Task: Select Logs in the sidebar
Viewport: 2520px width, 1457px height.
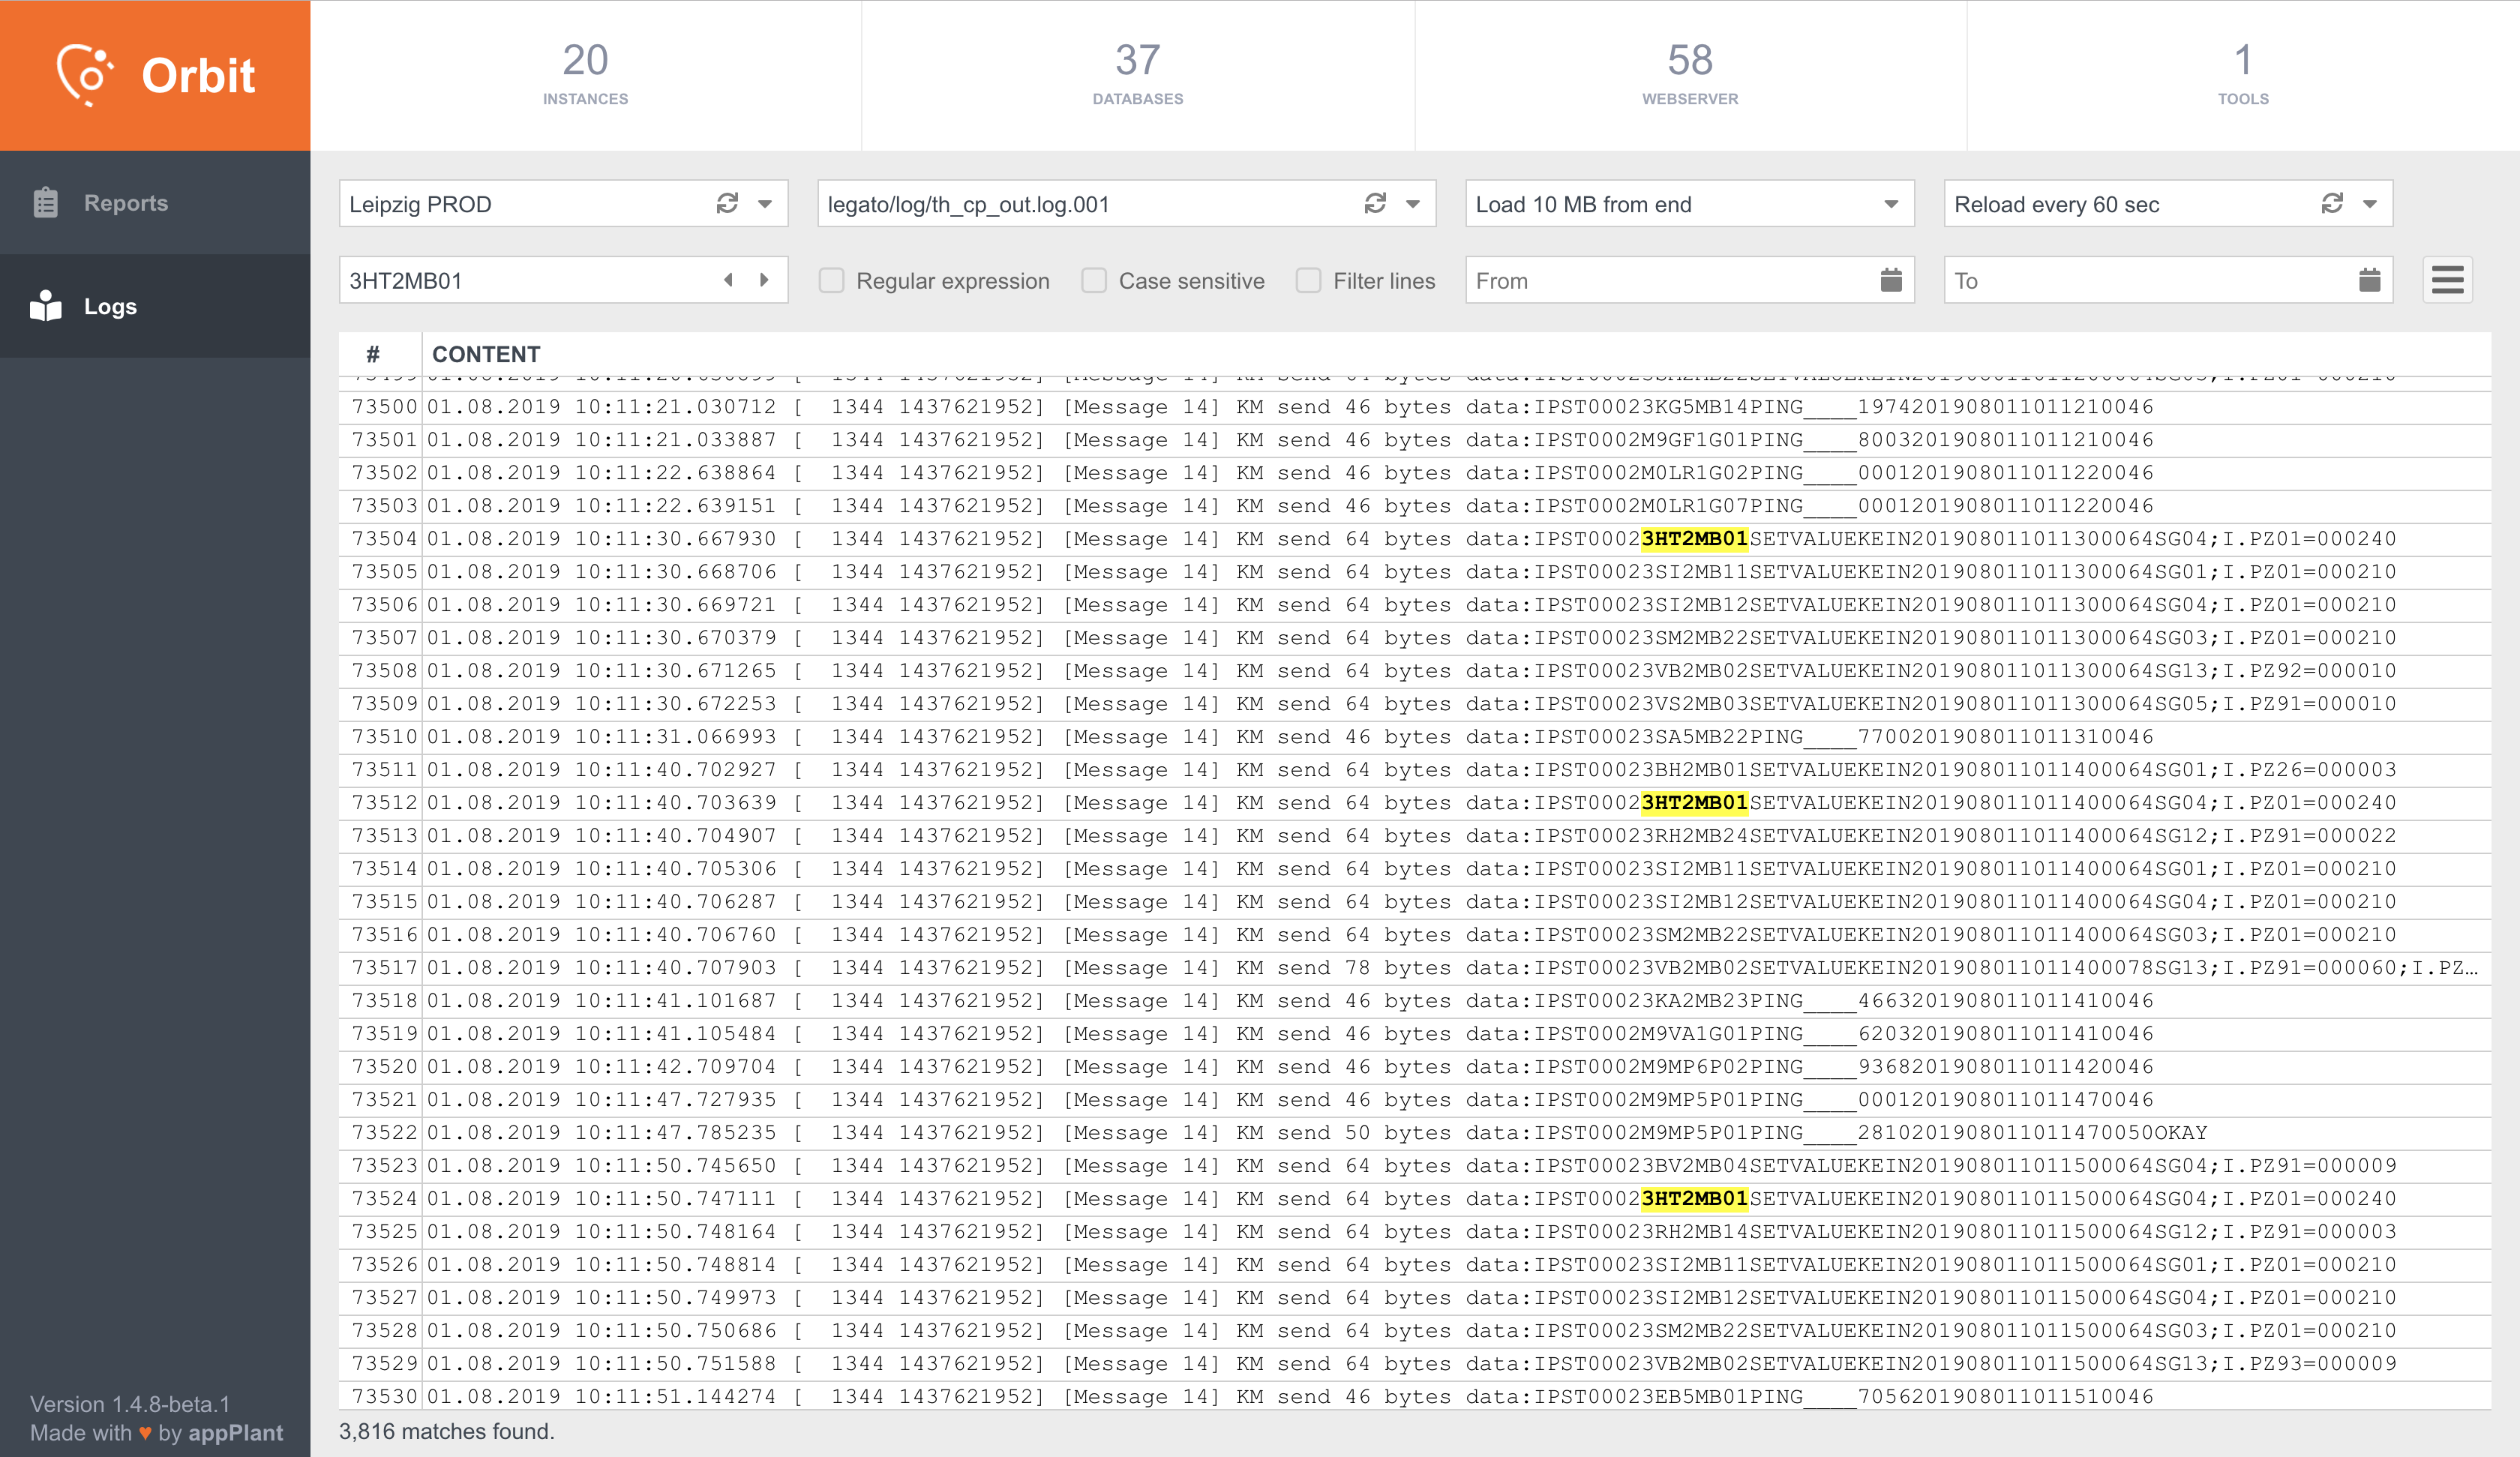Action: pyautogui.click(x=110, y=307)
